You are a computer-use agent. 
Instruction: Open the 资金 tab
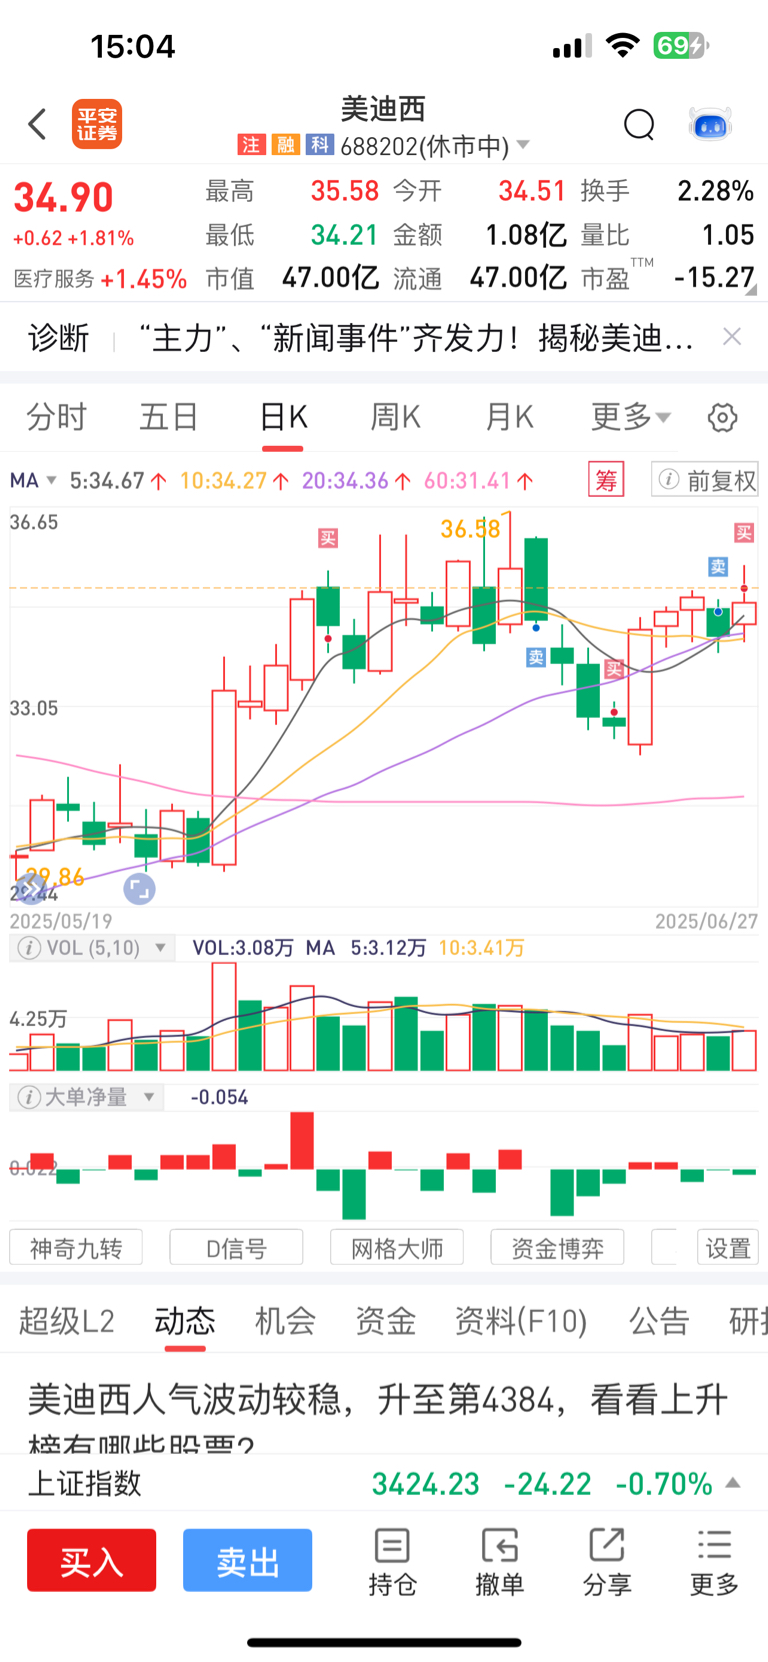pyautogui.click(x=385, y=1321)
